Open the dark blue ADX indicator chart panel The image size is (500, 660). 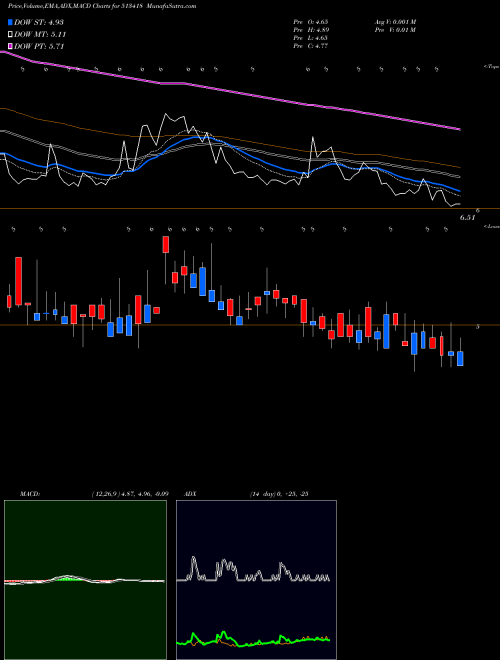click(256, 580)
